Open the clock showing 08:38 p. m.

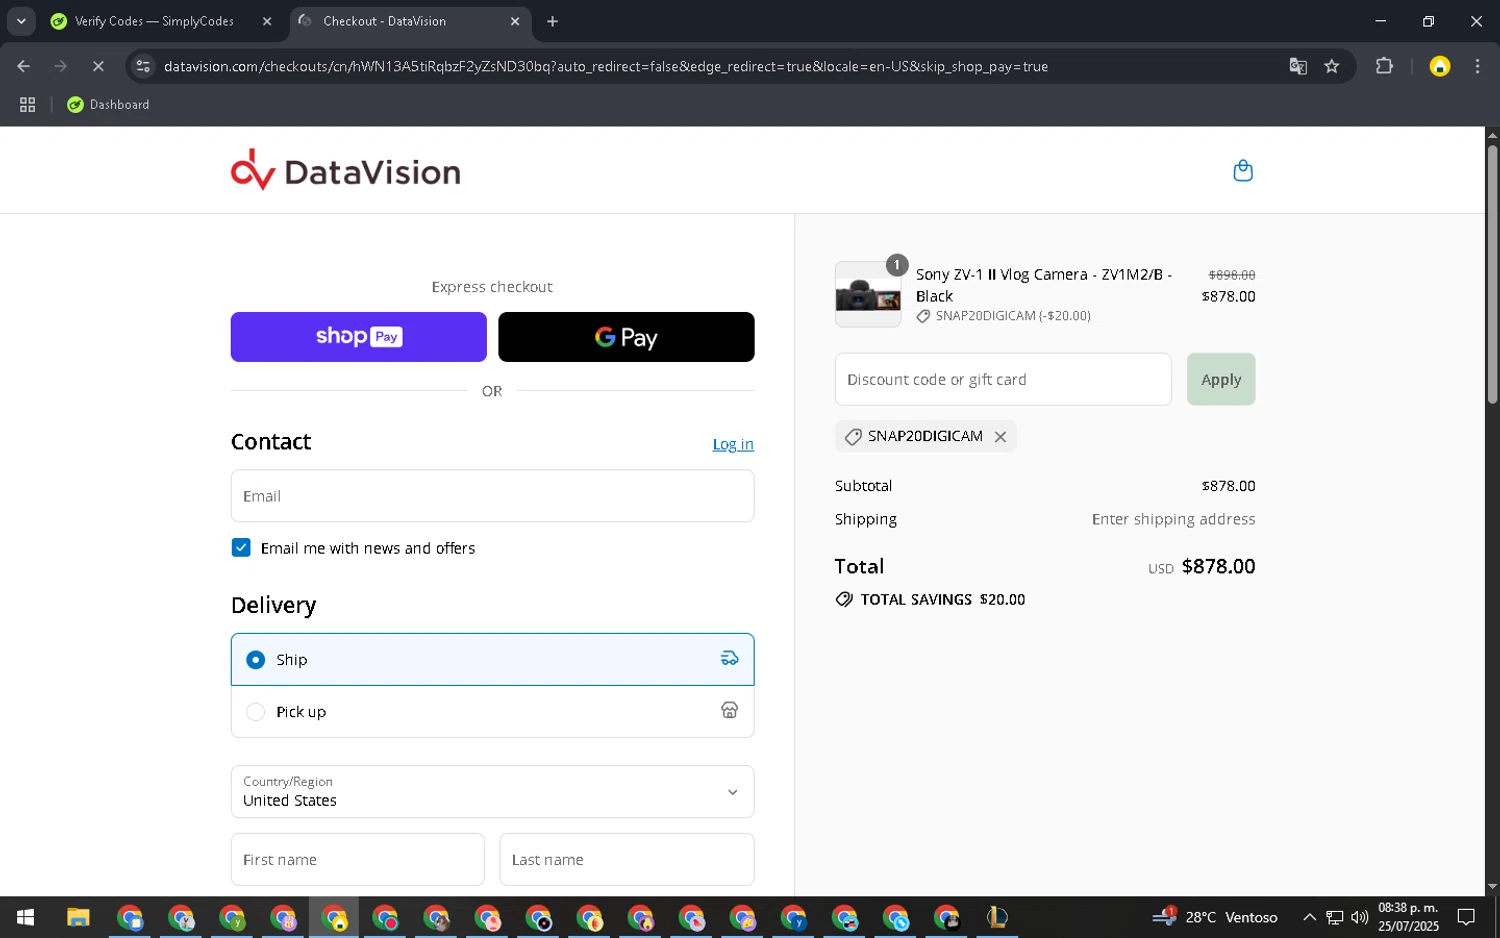click(x=1408, y=917)
